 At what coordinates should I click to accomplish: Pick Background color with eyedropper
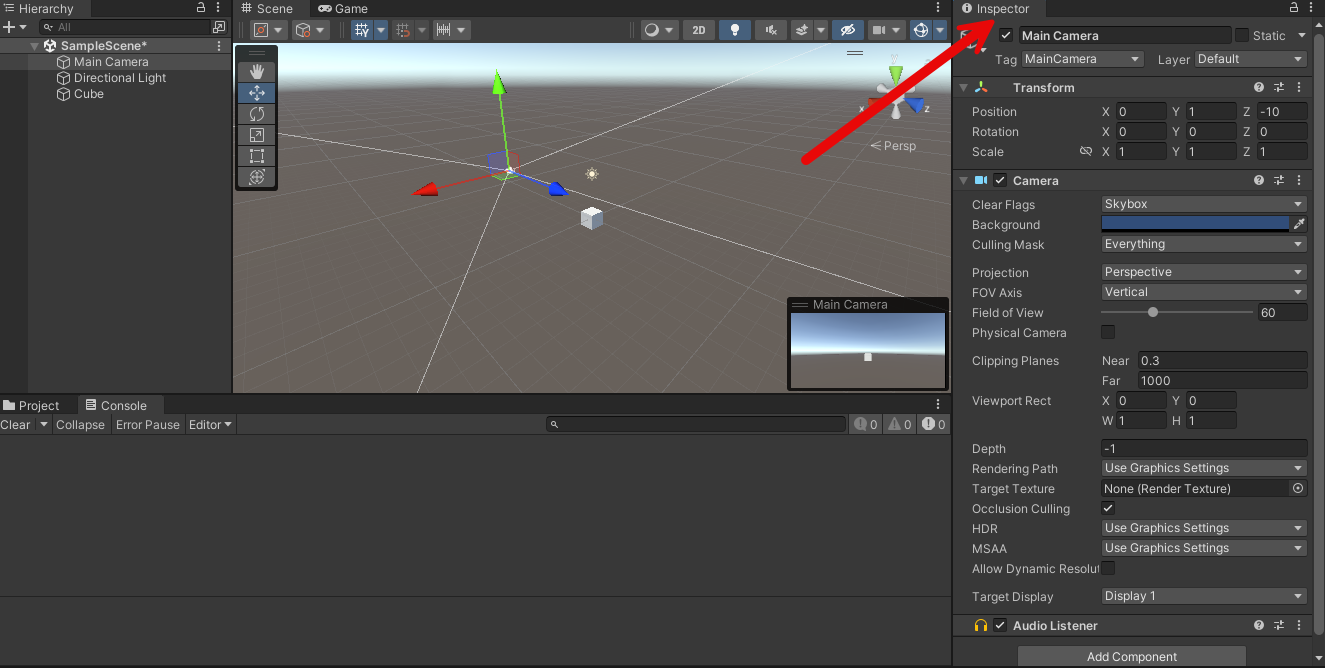coord(1299,225)
